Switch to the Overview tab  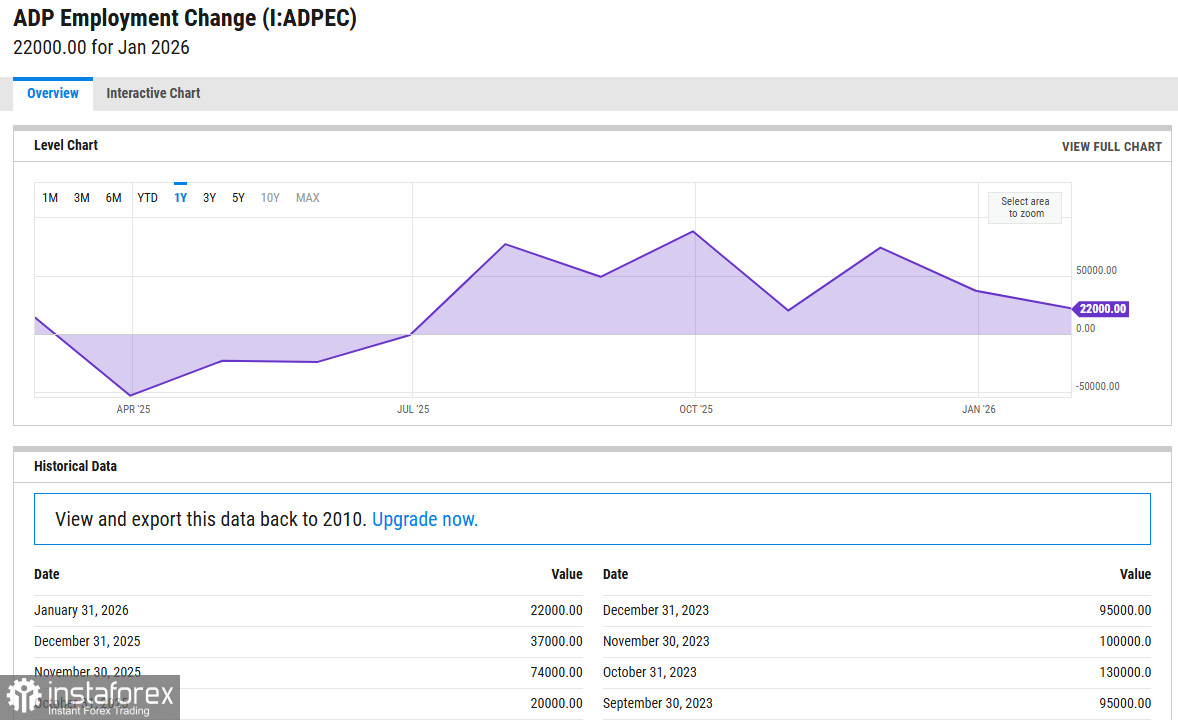(x=53, y=94)
